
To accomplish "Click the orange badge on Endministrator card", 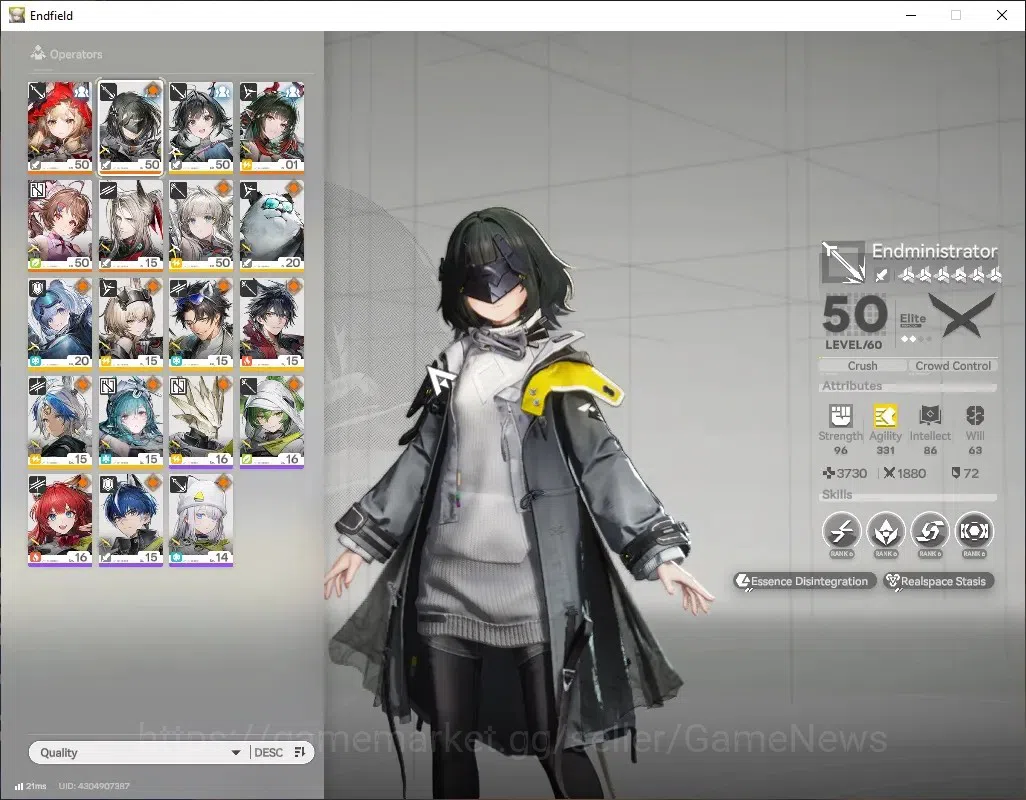I will (x=152, y=92).
